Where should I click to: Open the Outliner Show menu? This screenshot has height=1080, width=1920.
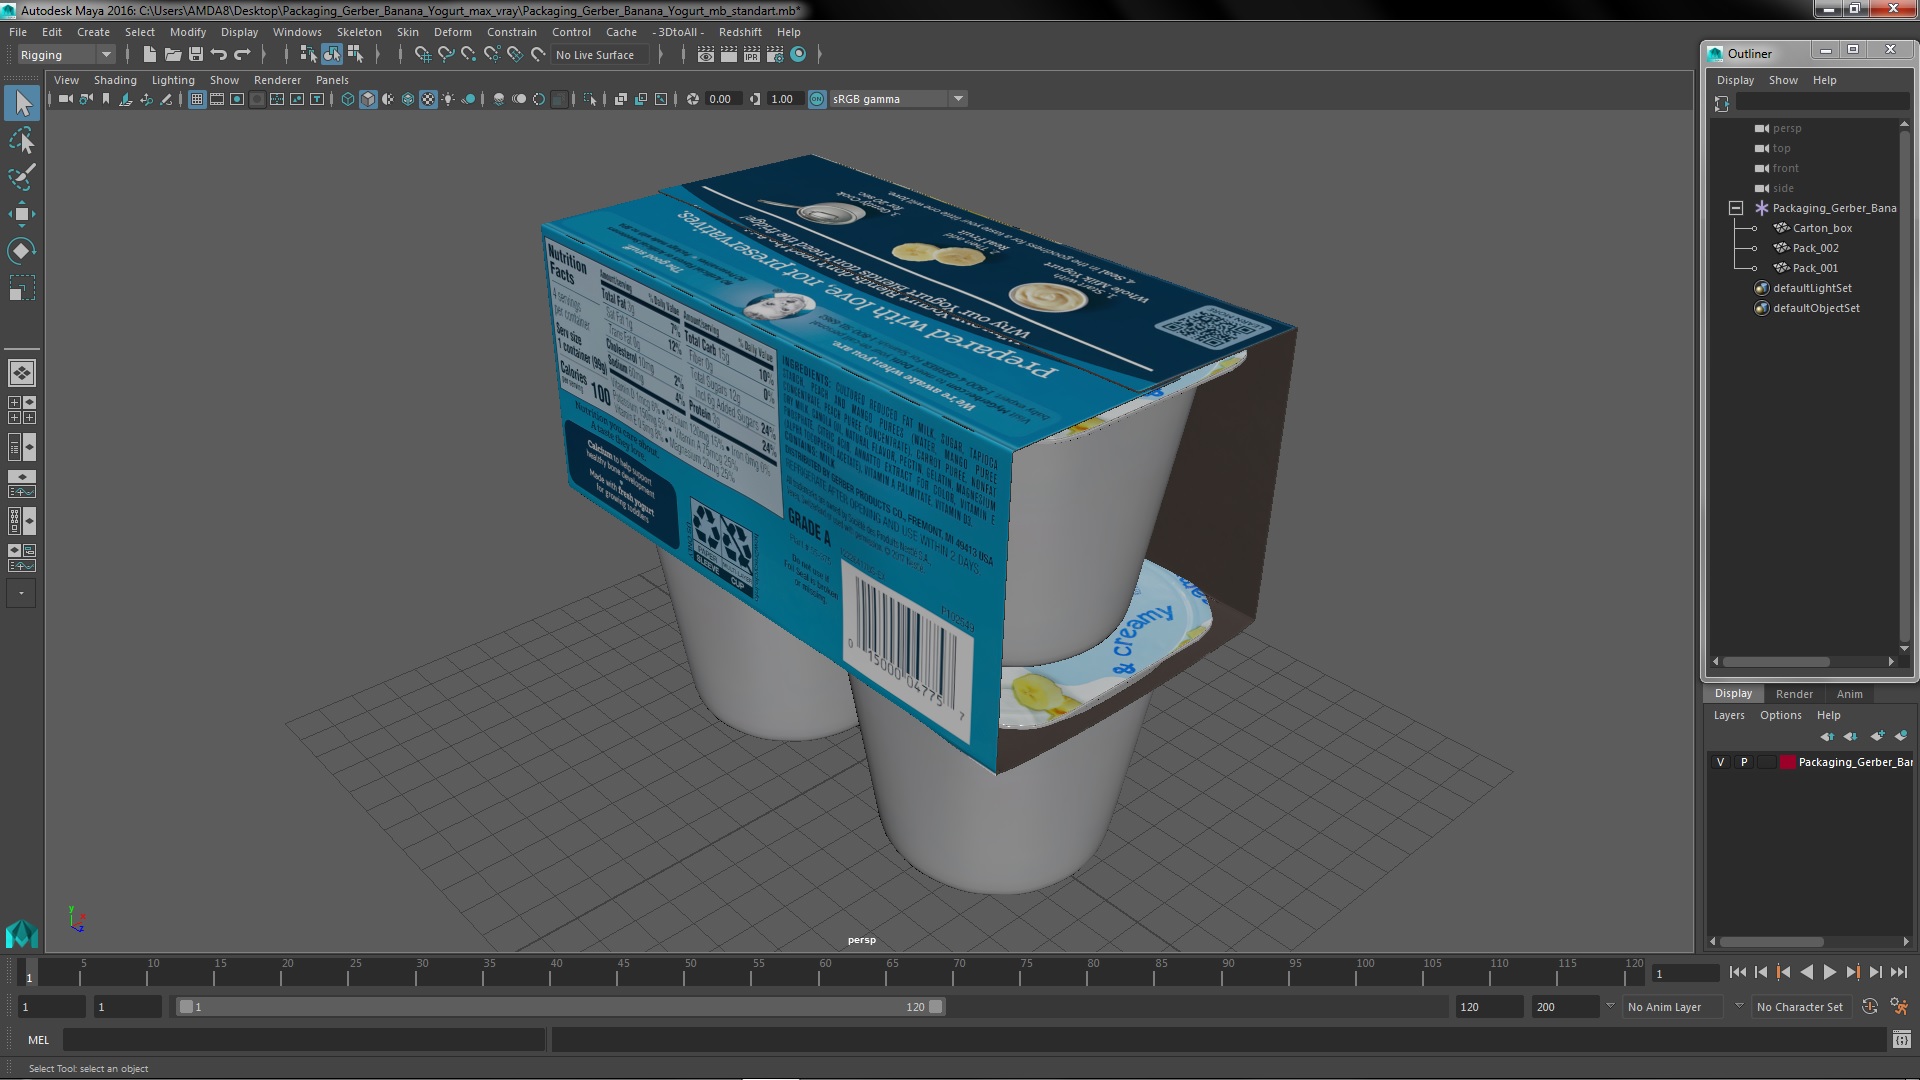click(x=1783, y=80)
